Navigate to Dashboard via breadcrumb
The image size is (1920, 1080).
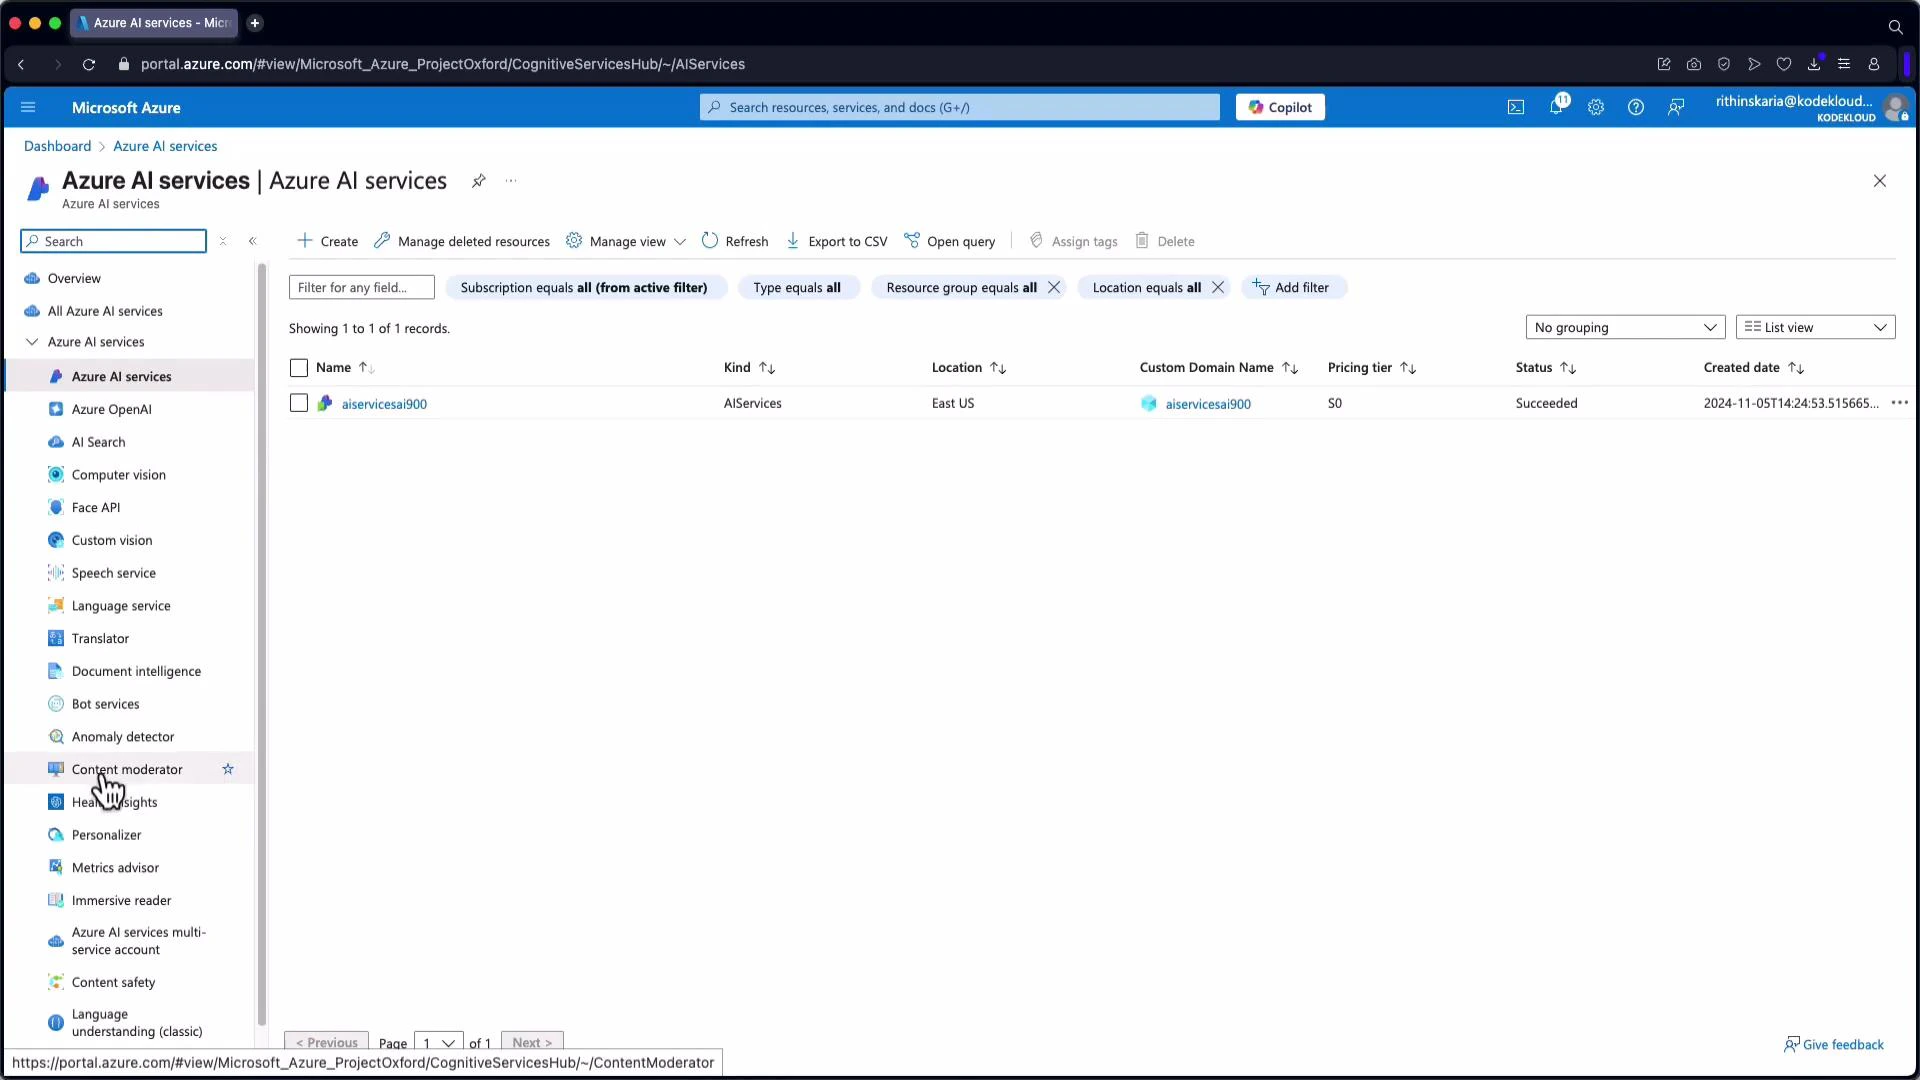coord(57,146)
